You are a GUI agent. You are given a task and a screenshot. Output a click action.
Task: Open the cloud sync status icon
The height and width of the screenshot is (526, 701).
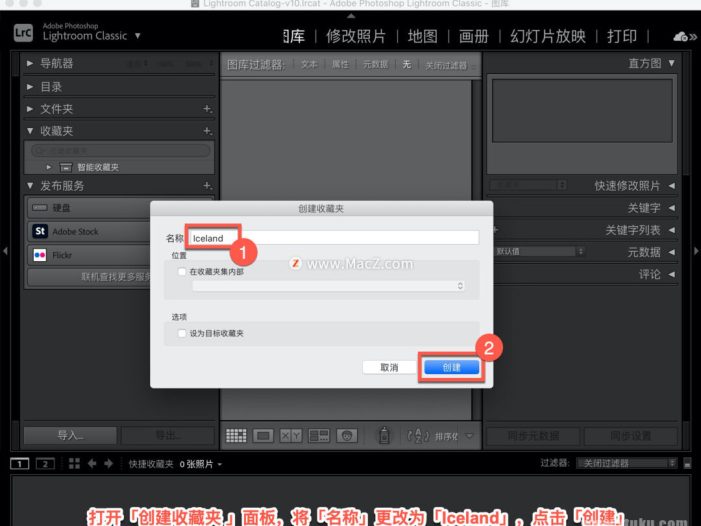(x=680, y=36)
